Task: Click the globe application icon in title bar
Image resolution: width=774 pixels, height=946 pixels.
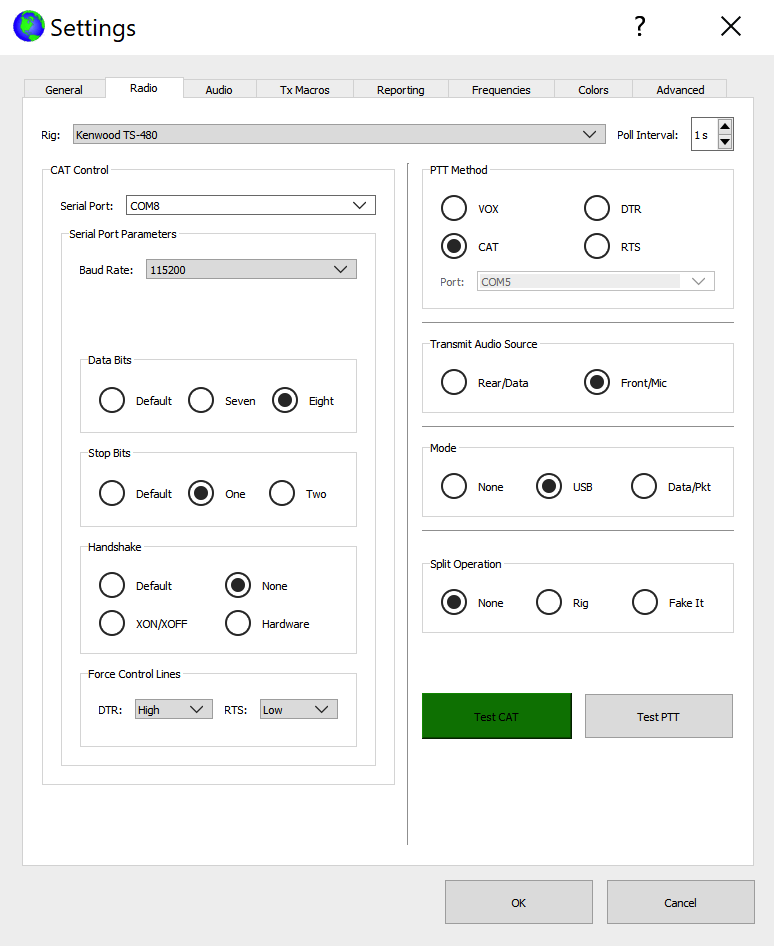Action: point(28,27)
